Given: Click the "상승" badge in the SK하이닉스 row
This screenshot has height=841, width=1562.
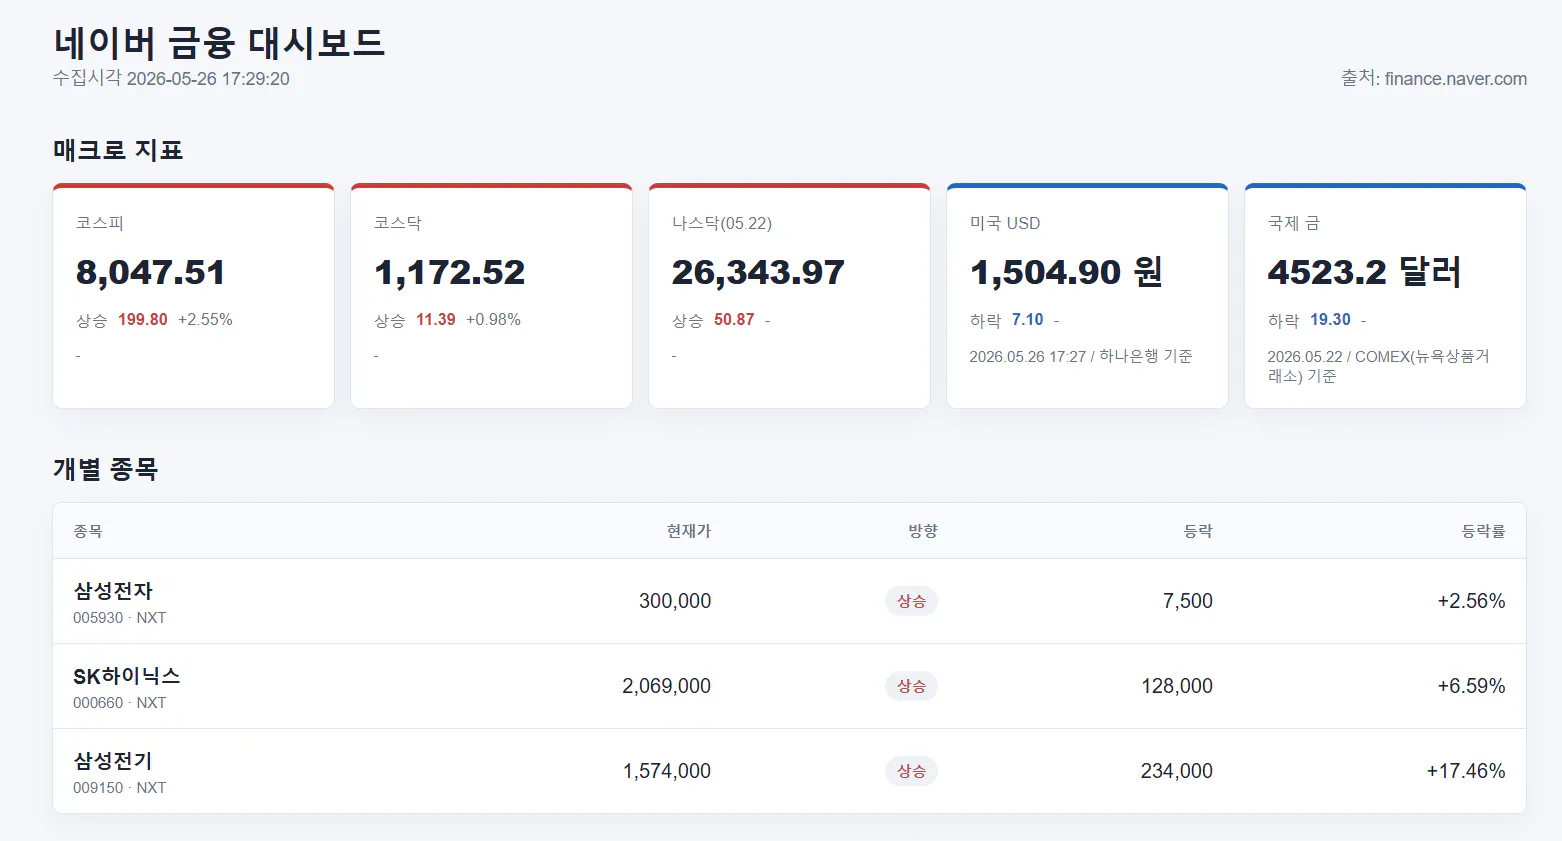Looking at the screenshot, I should [x=911, y=686].
